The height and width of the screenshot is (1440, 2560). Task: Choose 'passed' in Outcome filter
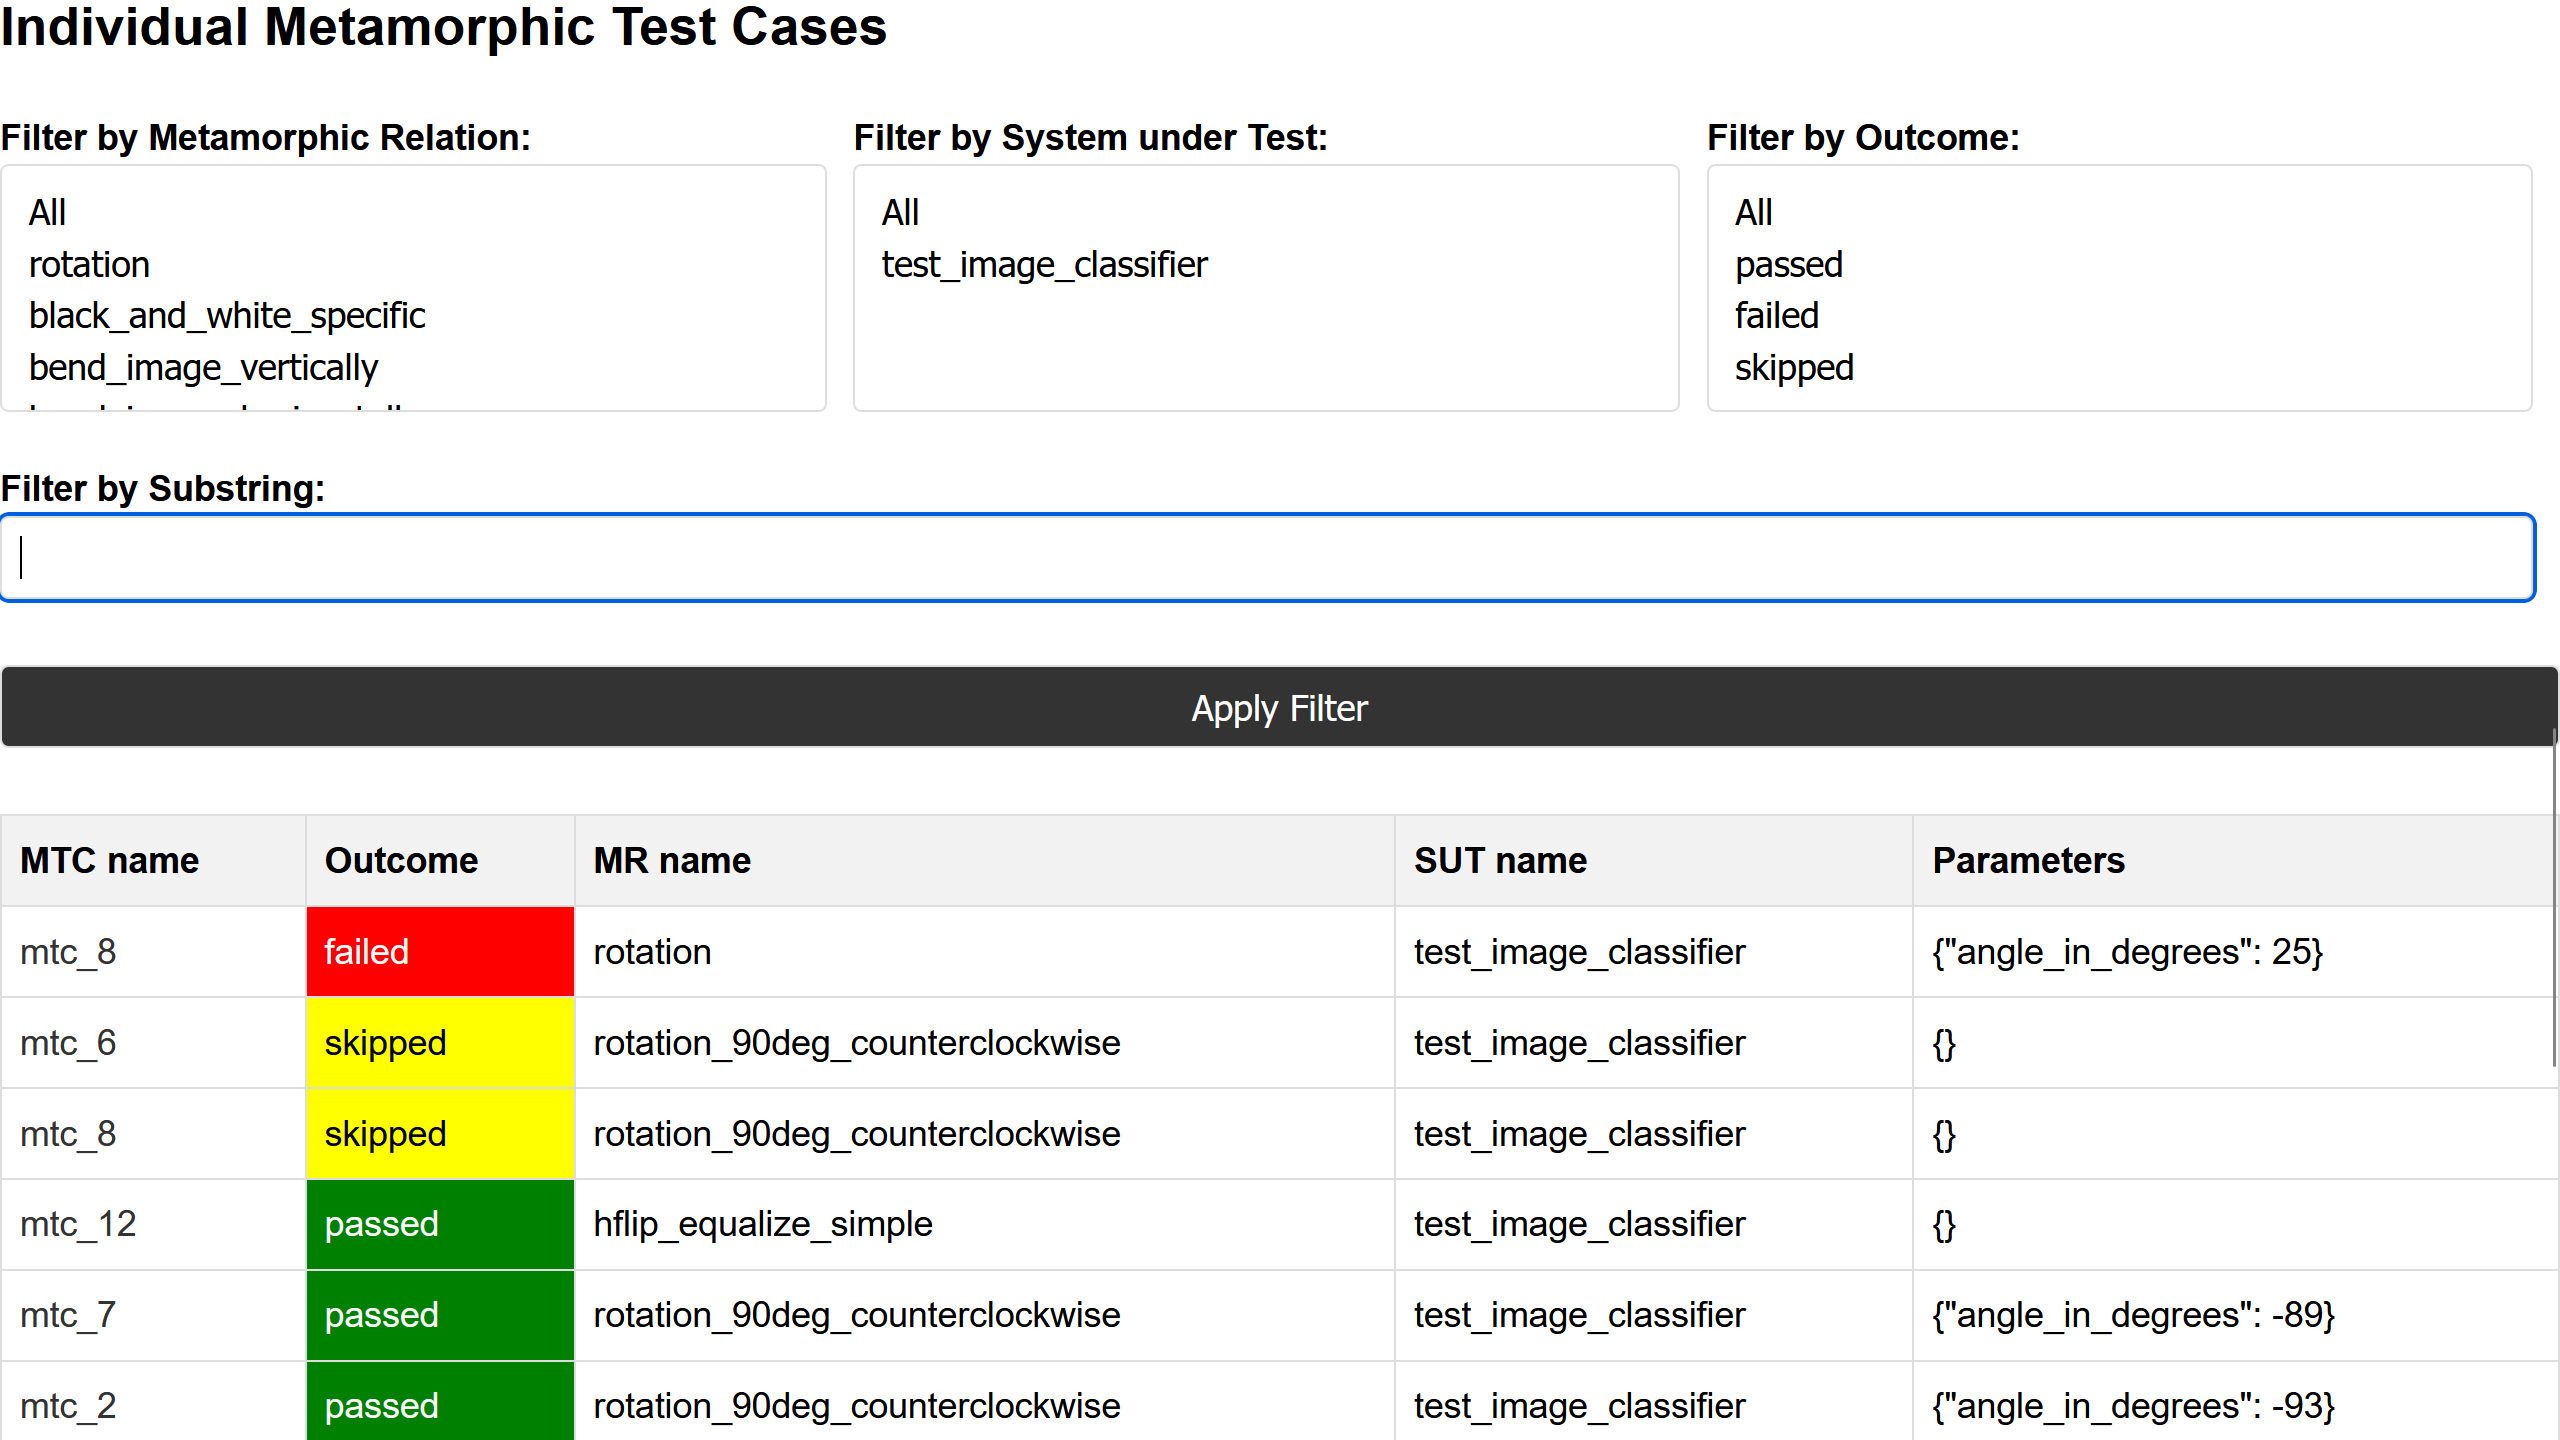pyautogui.click(x=1788, y=265)
